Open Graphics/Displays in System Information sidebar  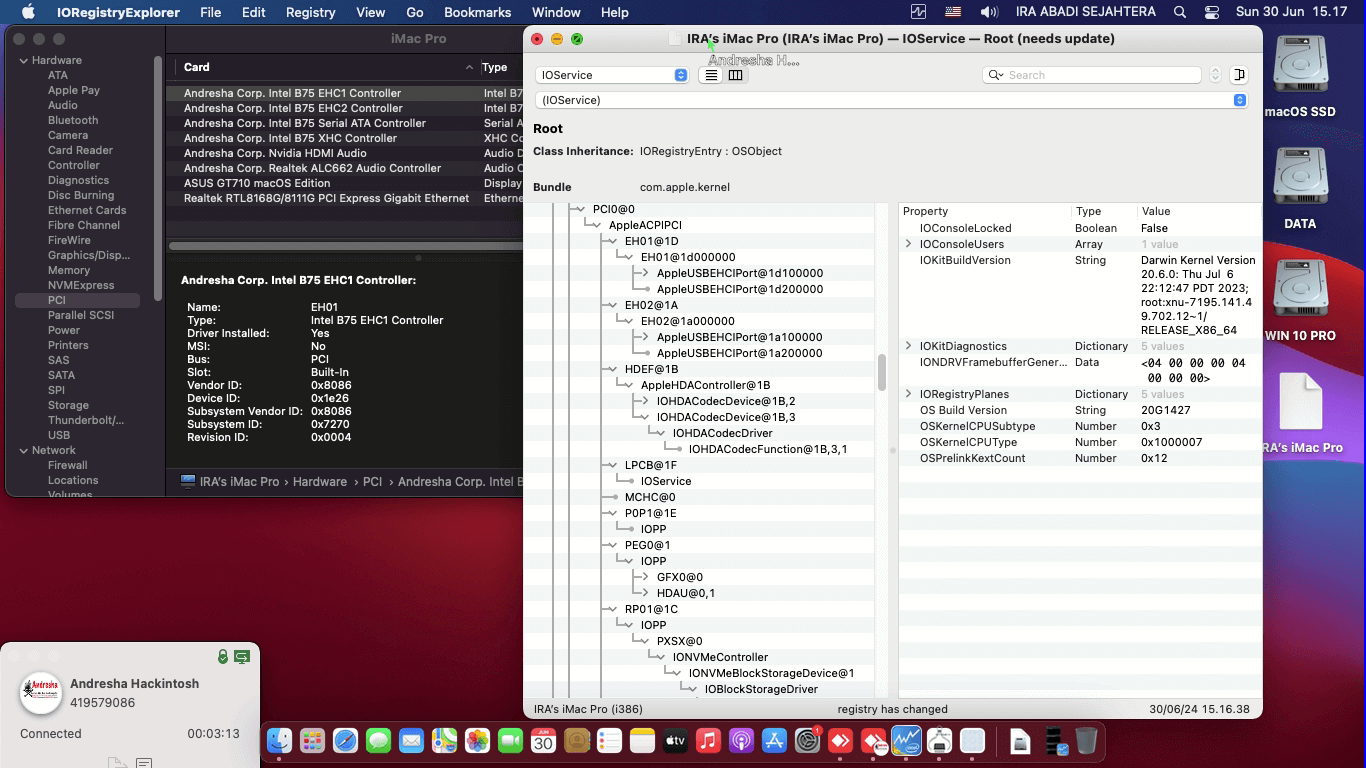point(89,255)
